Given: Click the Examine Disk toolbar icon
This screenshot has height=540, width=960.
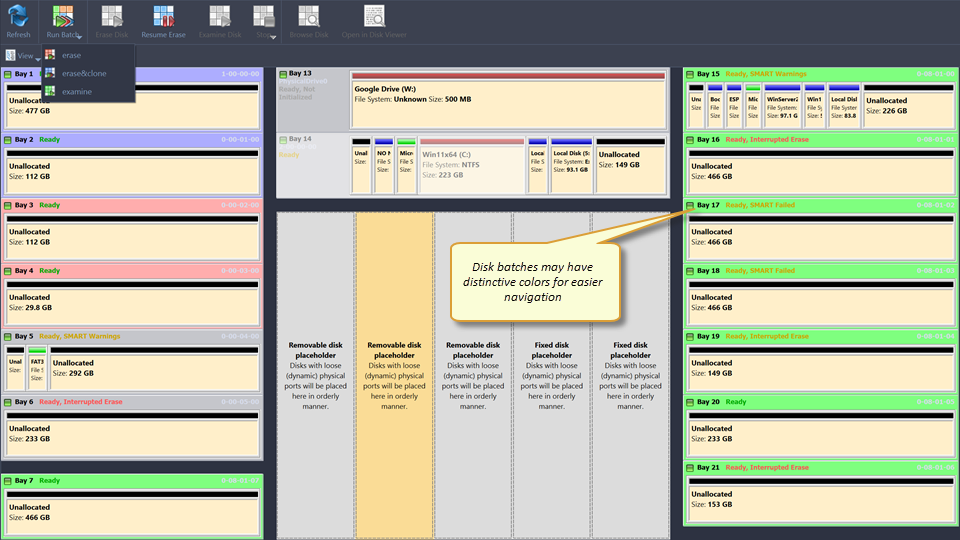Looking at the screenshot, I should [x=219, y=16].
